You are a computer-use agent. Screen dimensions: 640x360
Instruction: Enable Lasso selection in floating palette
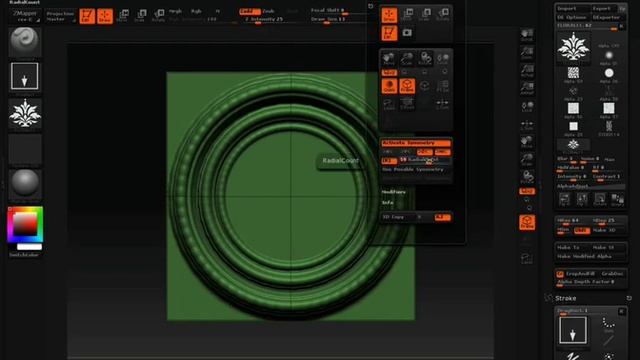389,104
